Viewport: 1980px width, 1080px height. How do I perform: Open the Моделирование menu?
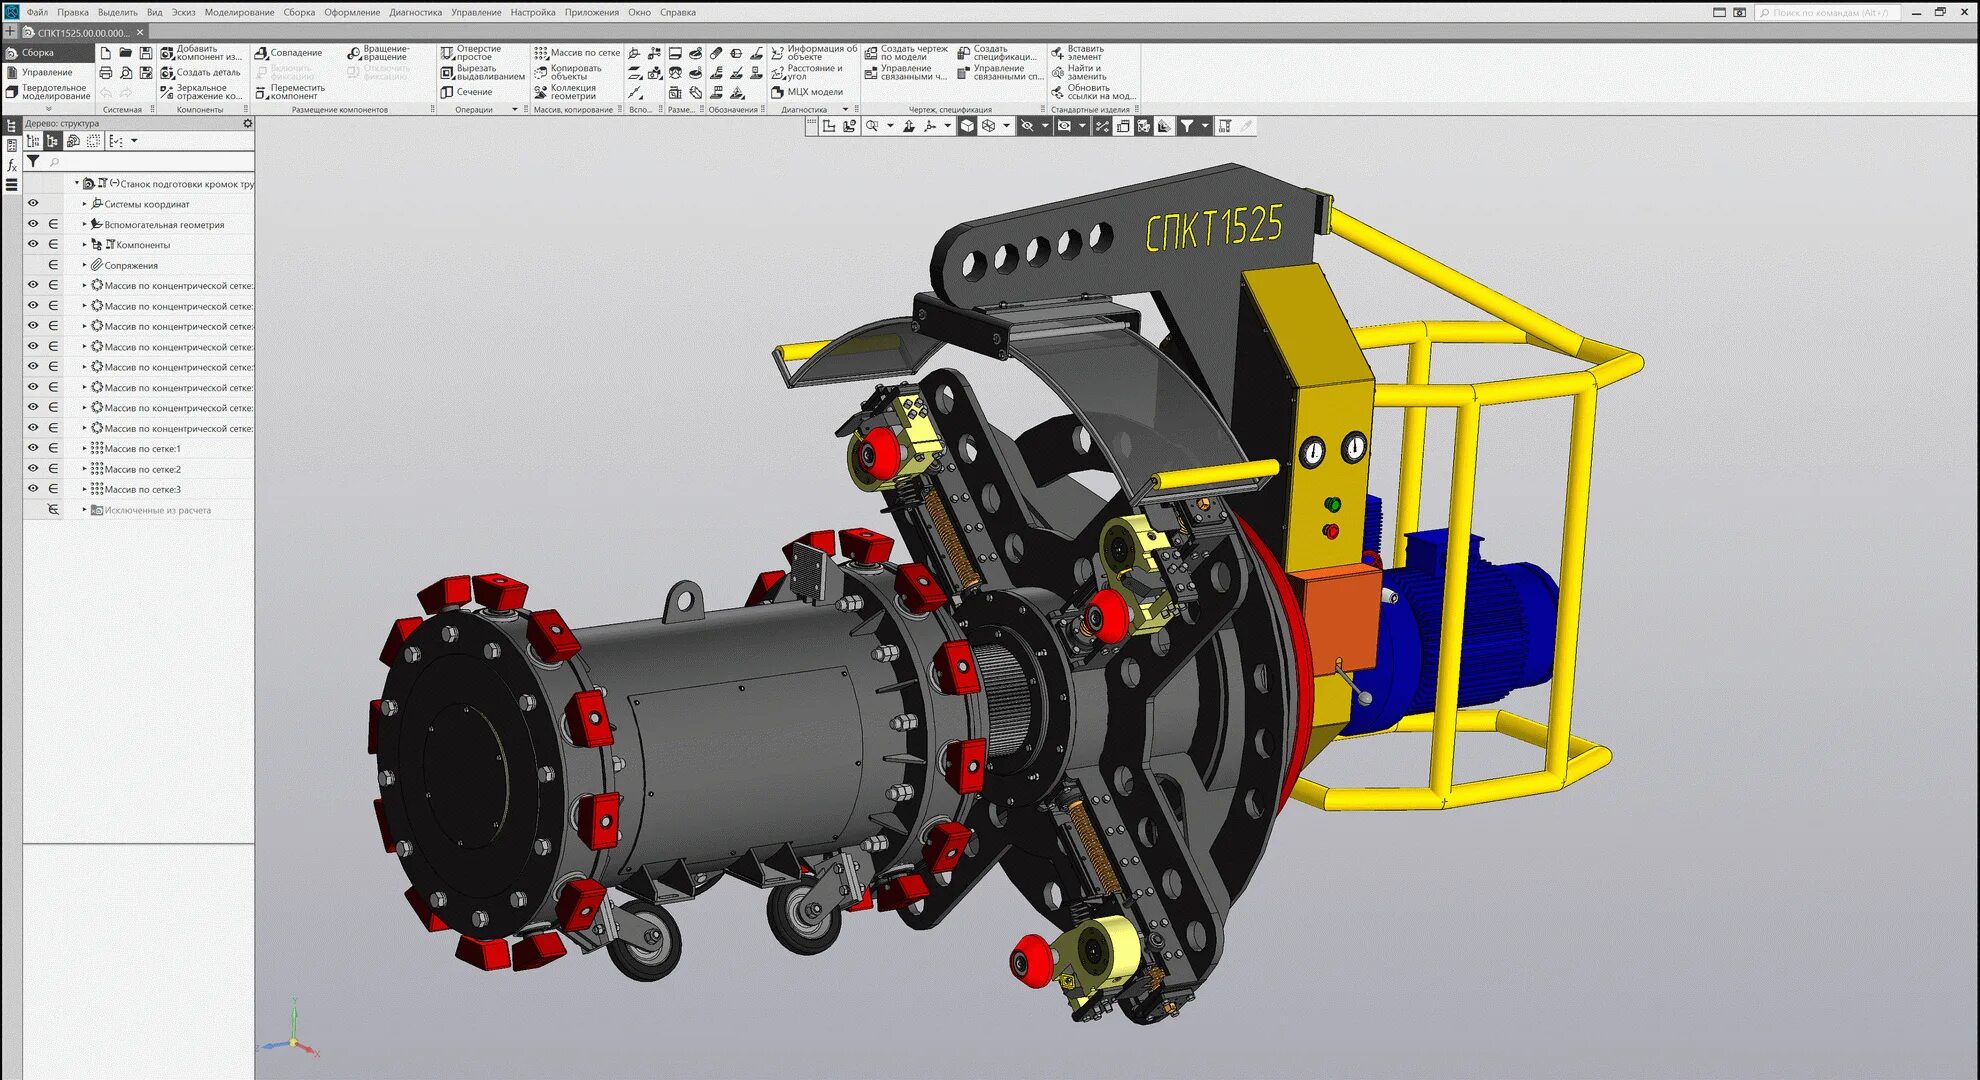(239, 12)
